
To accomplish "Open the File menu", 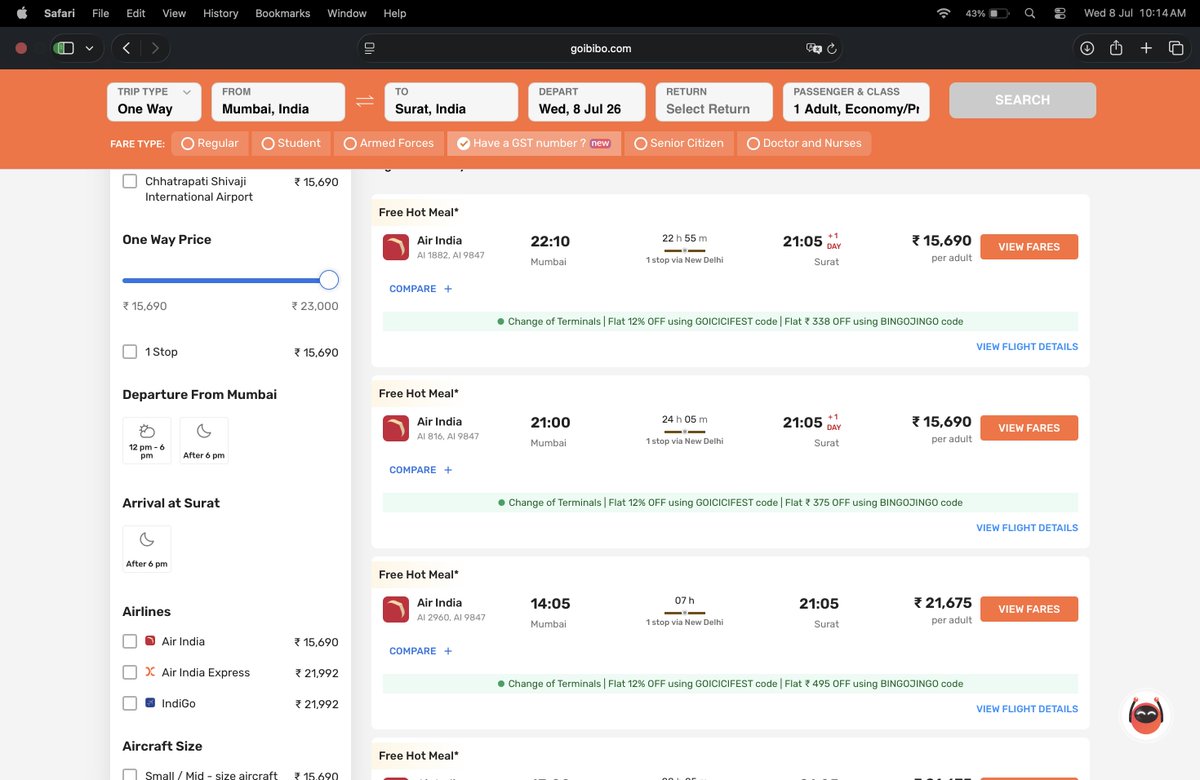I will pyautogui.click(x=100, y=13).
